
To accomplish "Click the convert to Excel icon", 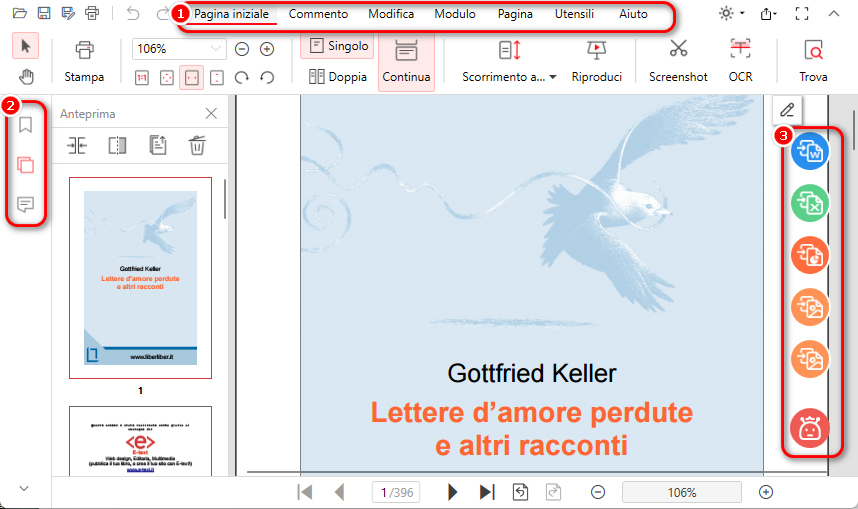I will (809, 204).
